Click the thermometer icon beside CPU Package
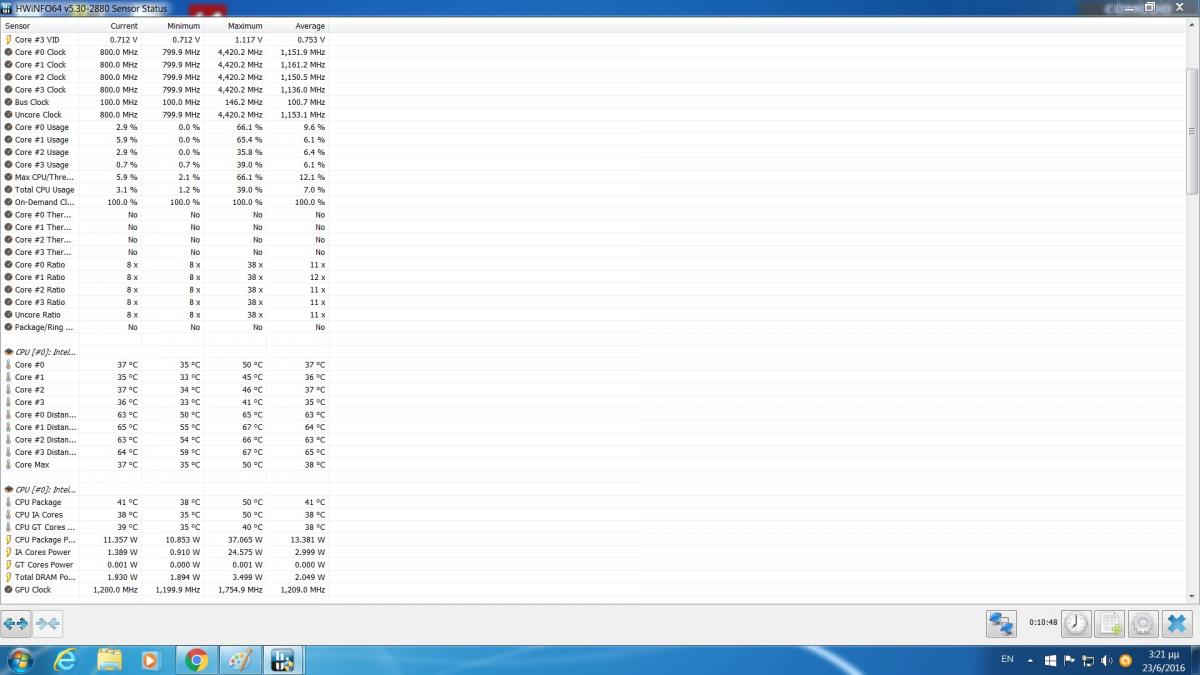Screen dimensions: 1200x675 (8, 502)
